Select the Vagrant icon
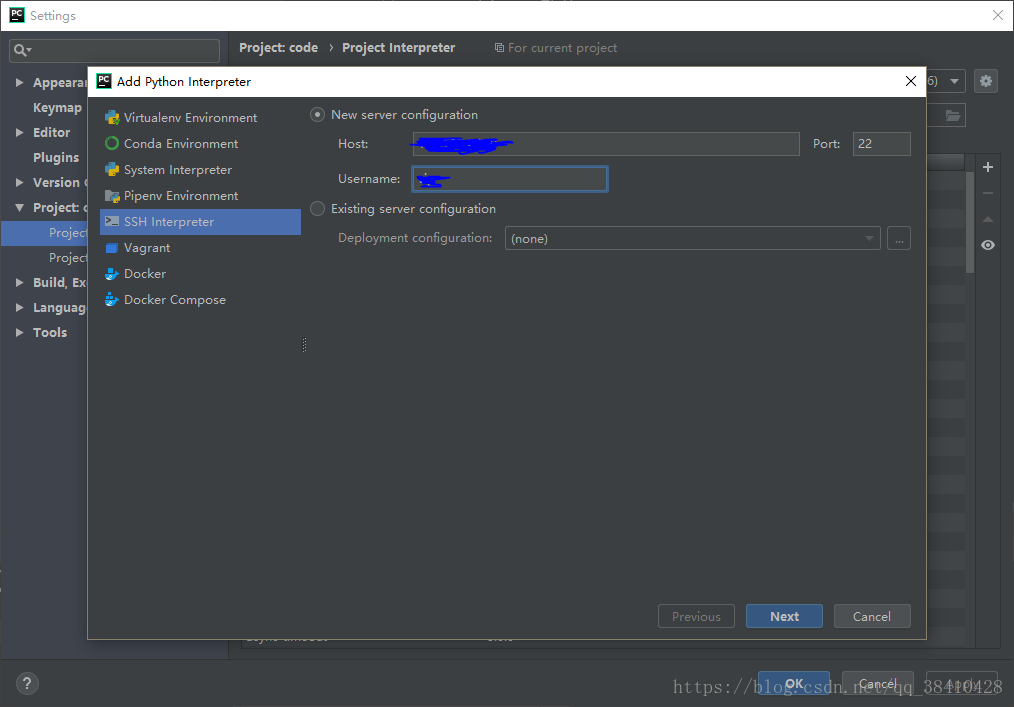The height and width of the screenshot is (707, 1014). point(112,248)
